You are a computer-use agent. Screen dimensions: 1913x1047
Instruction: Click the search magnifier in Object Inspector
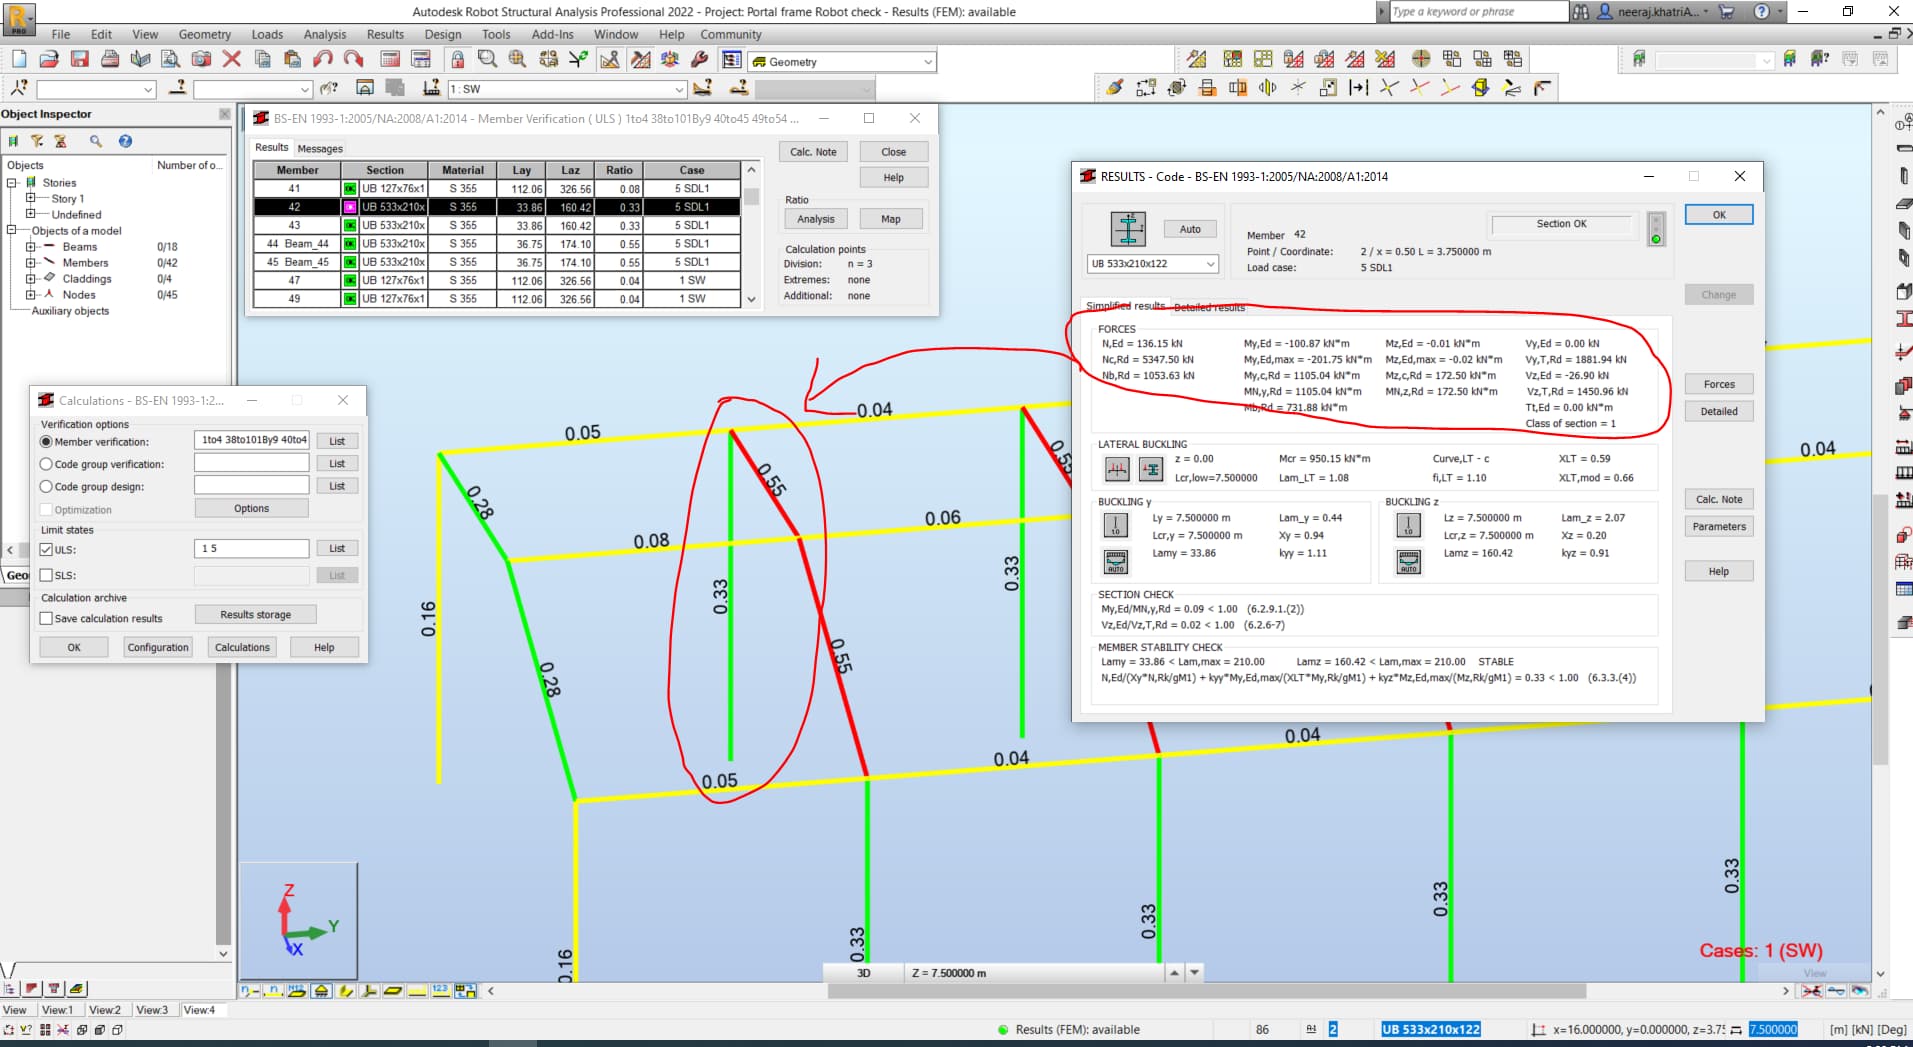pos(96,141)
